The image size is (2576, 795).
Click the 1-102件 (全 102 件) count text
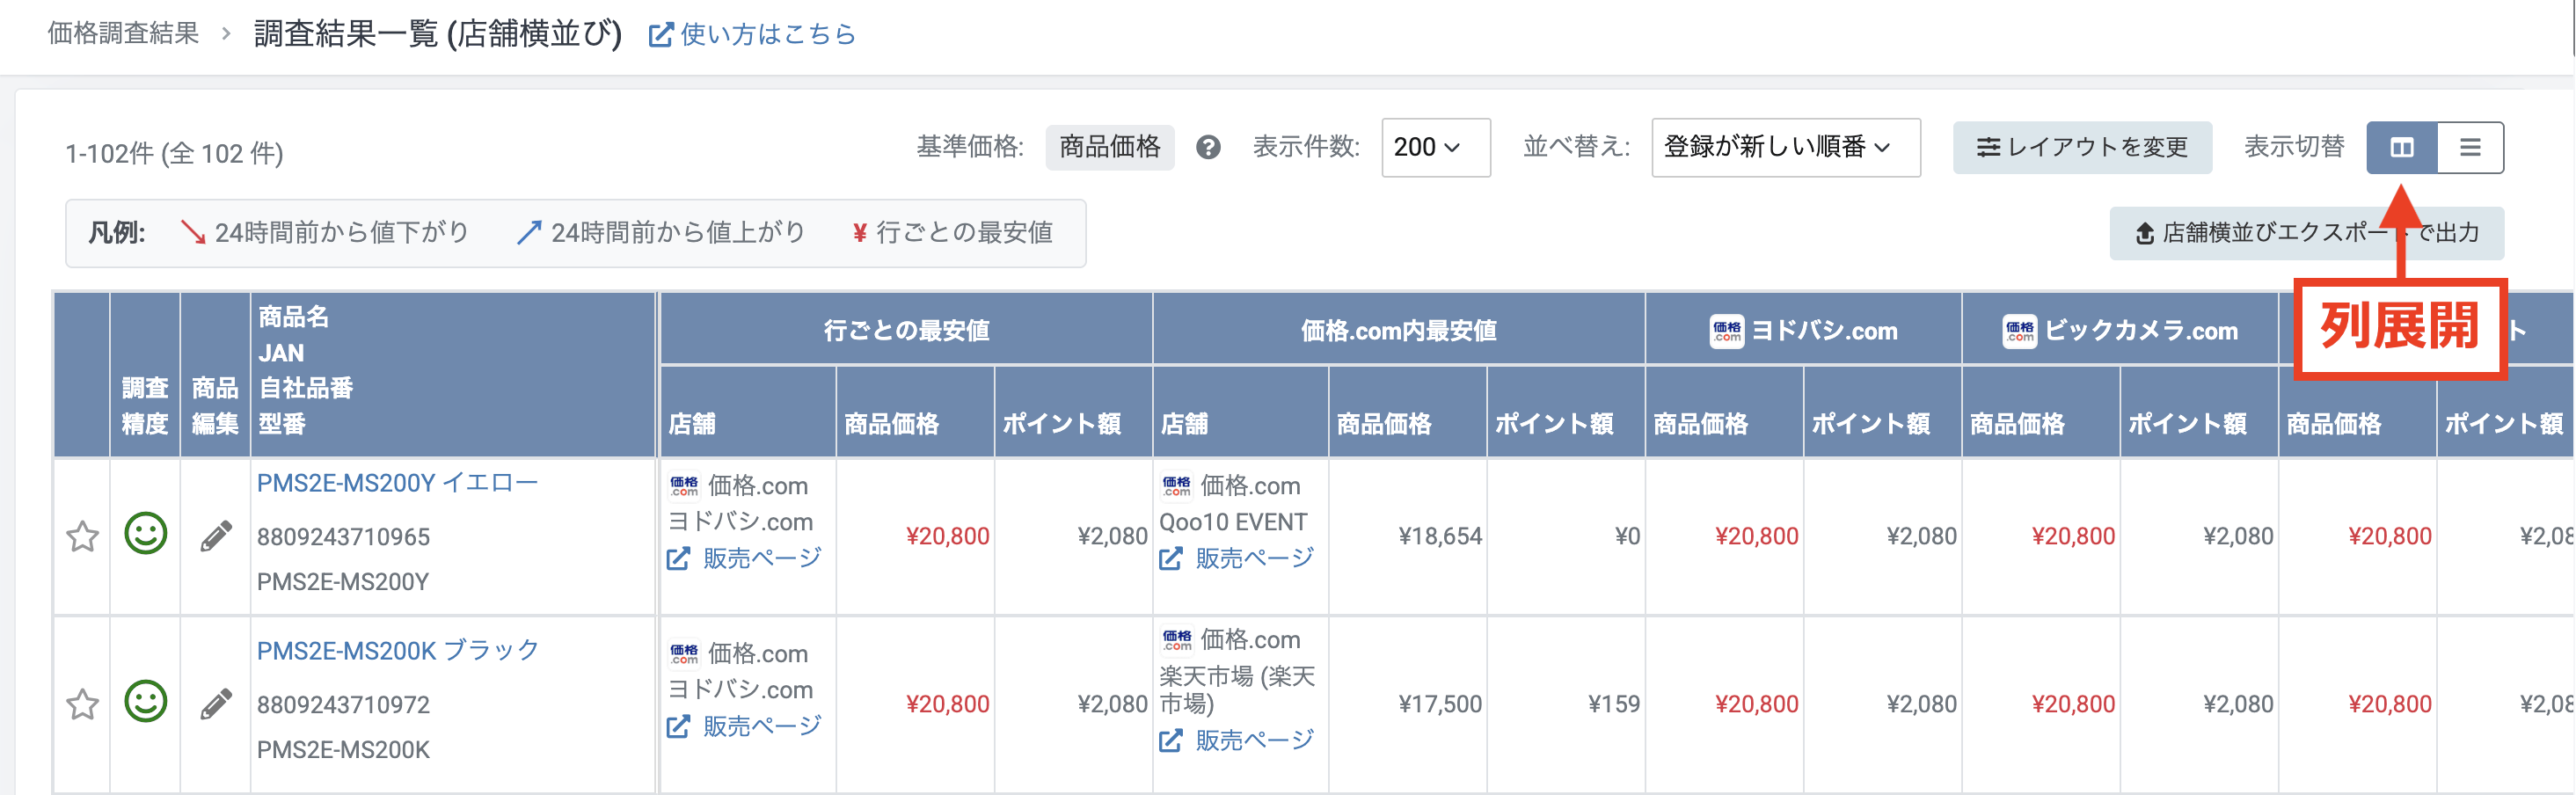pos(174,154)
